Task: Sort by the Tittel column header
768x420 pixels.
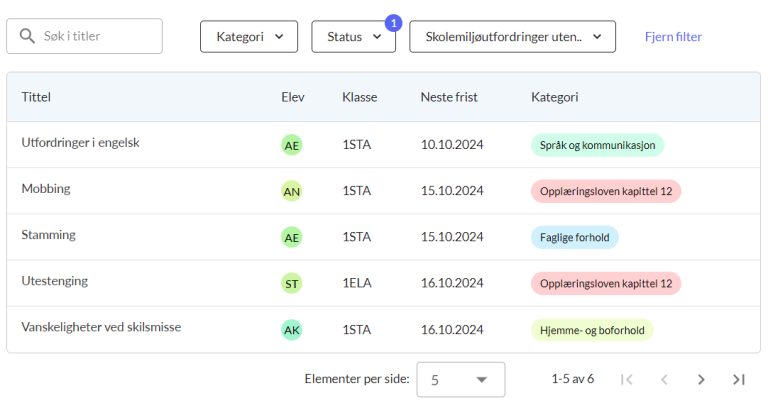Action: click(36, 97)
